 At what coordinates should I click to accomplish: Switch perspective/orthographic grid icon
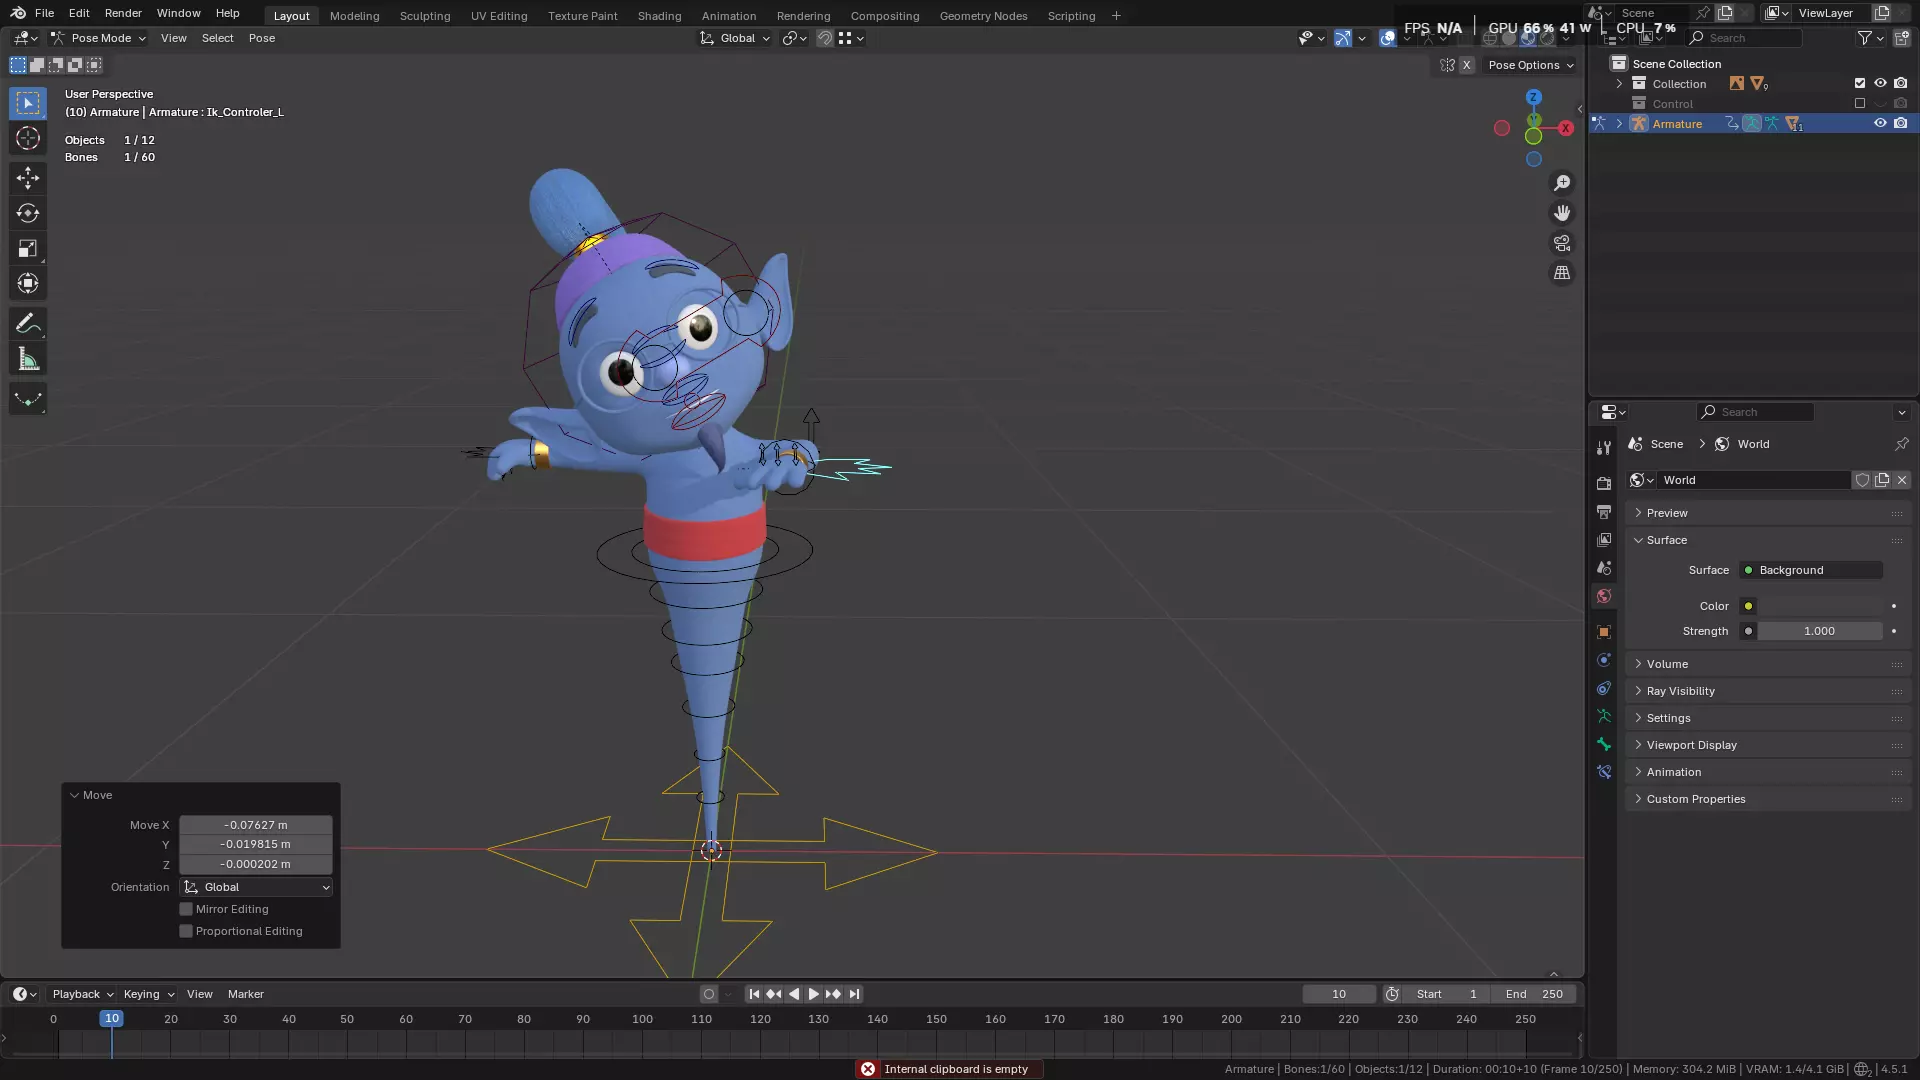tap(1562, 273)
